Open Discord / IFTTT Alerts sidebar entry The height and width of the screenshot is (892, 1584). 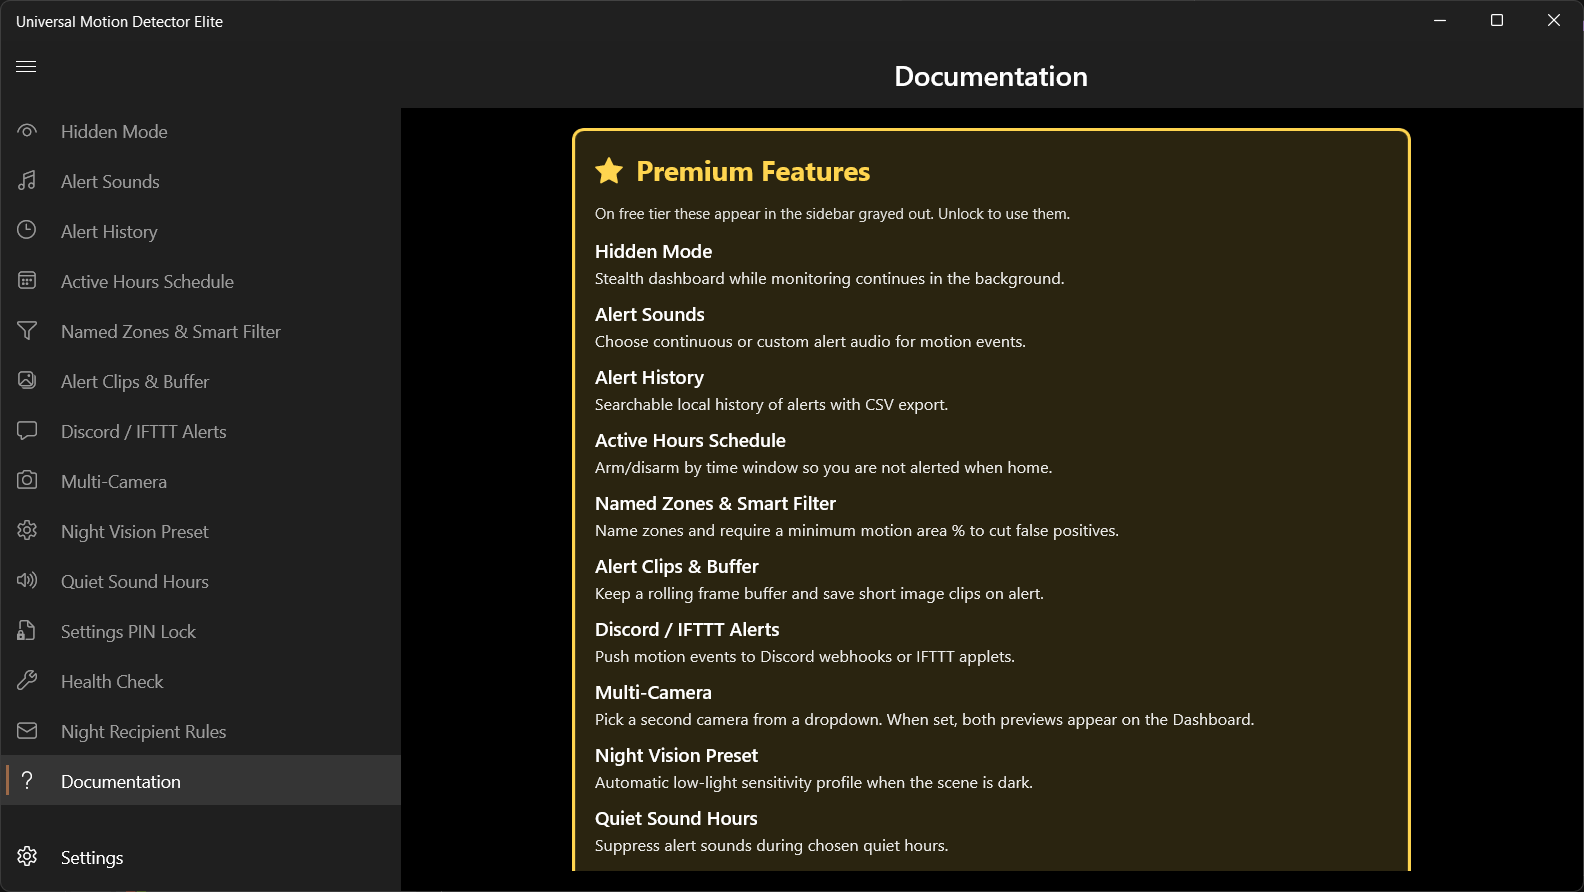201,431
